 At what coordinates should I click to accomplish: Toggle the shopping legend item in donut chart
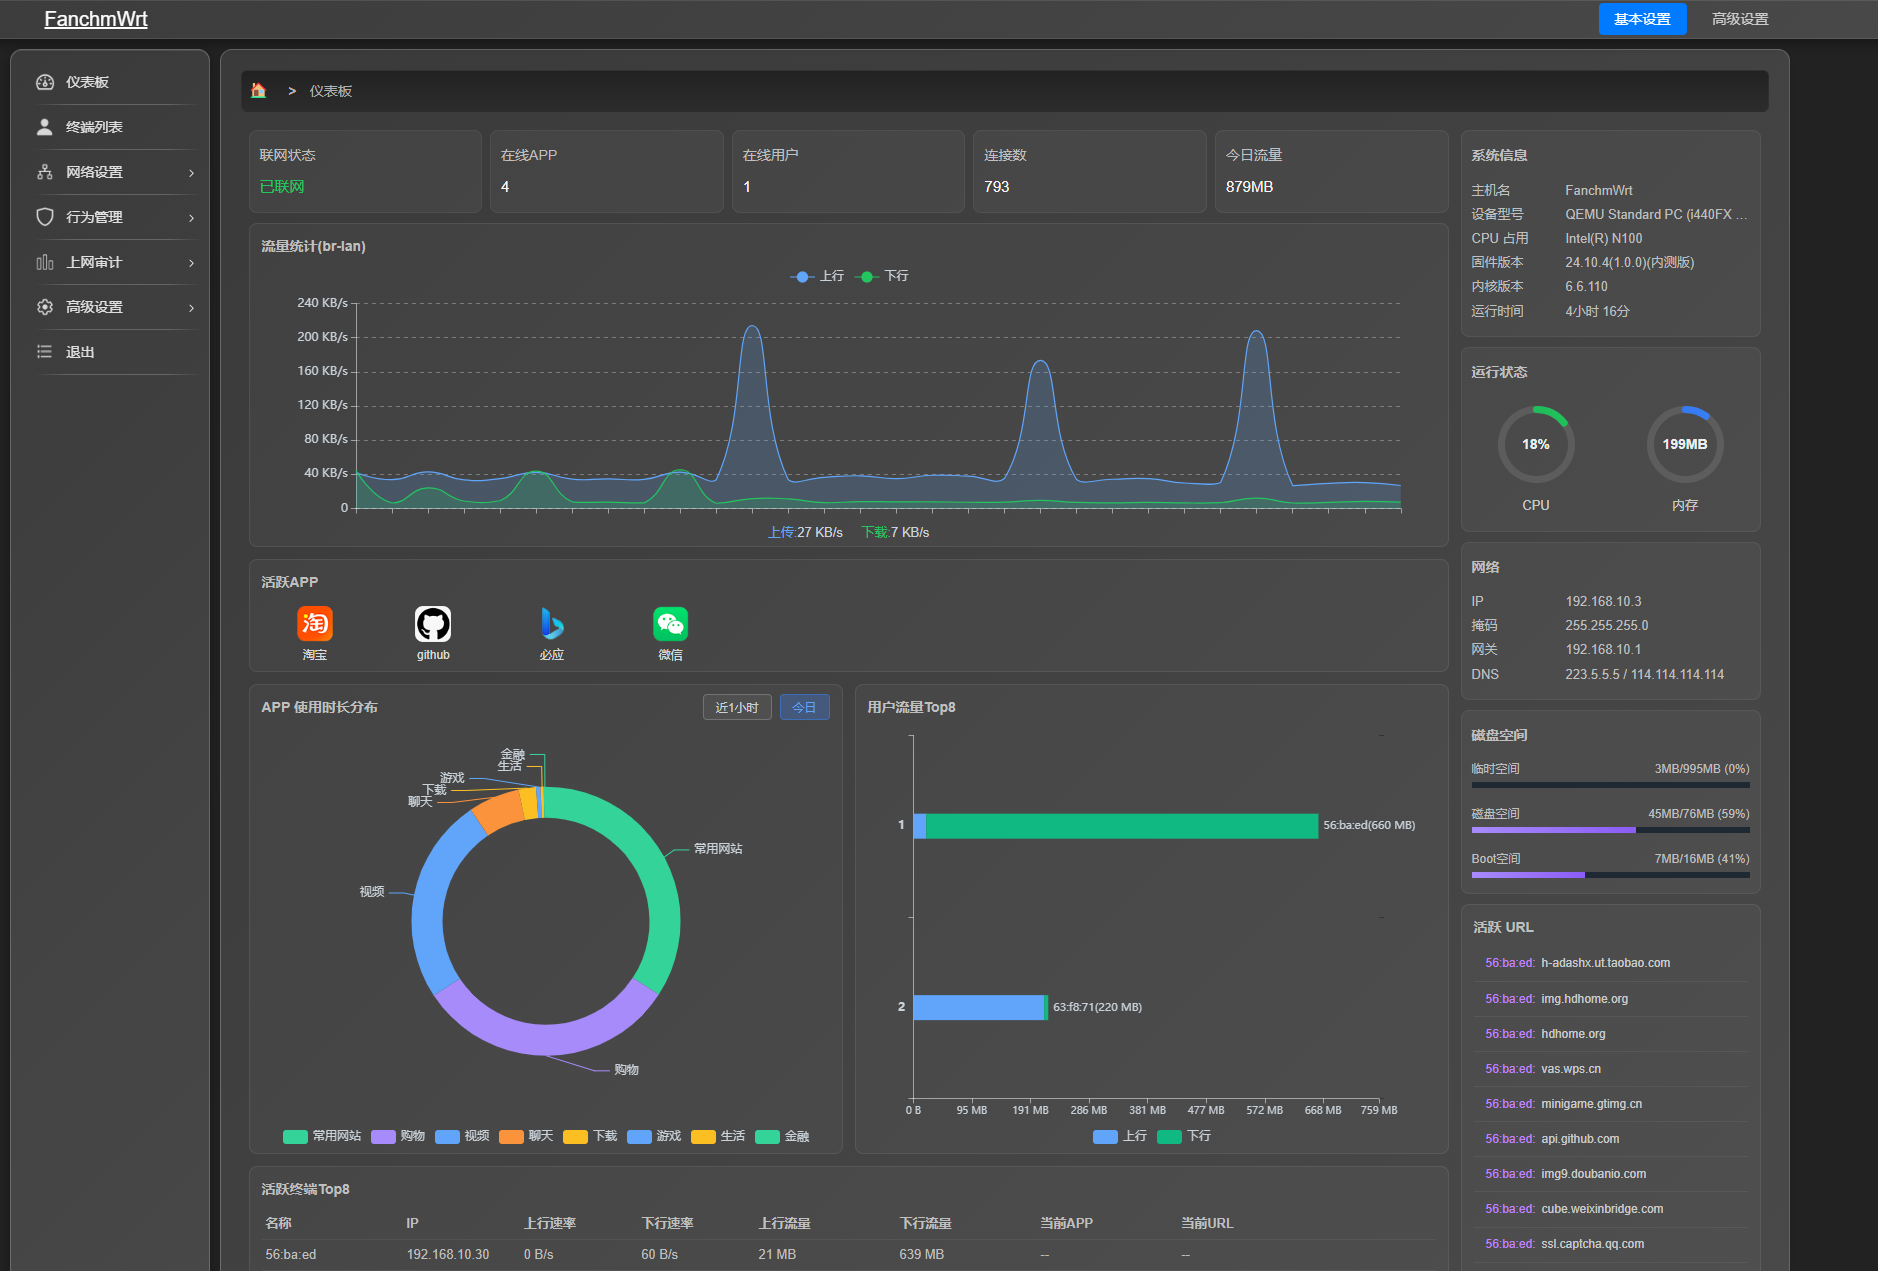point(398,1136)
